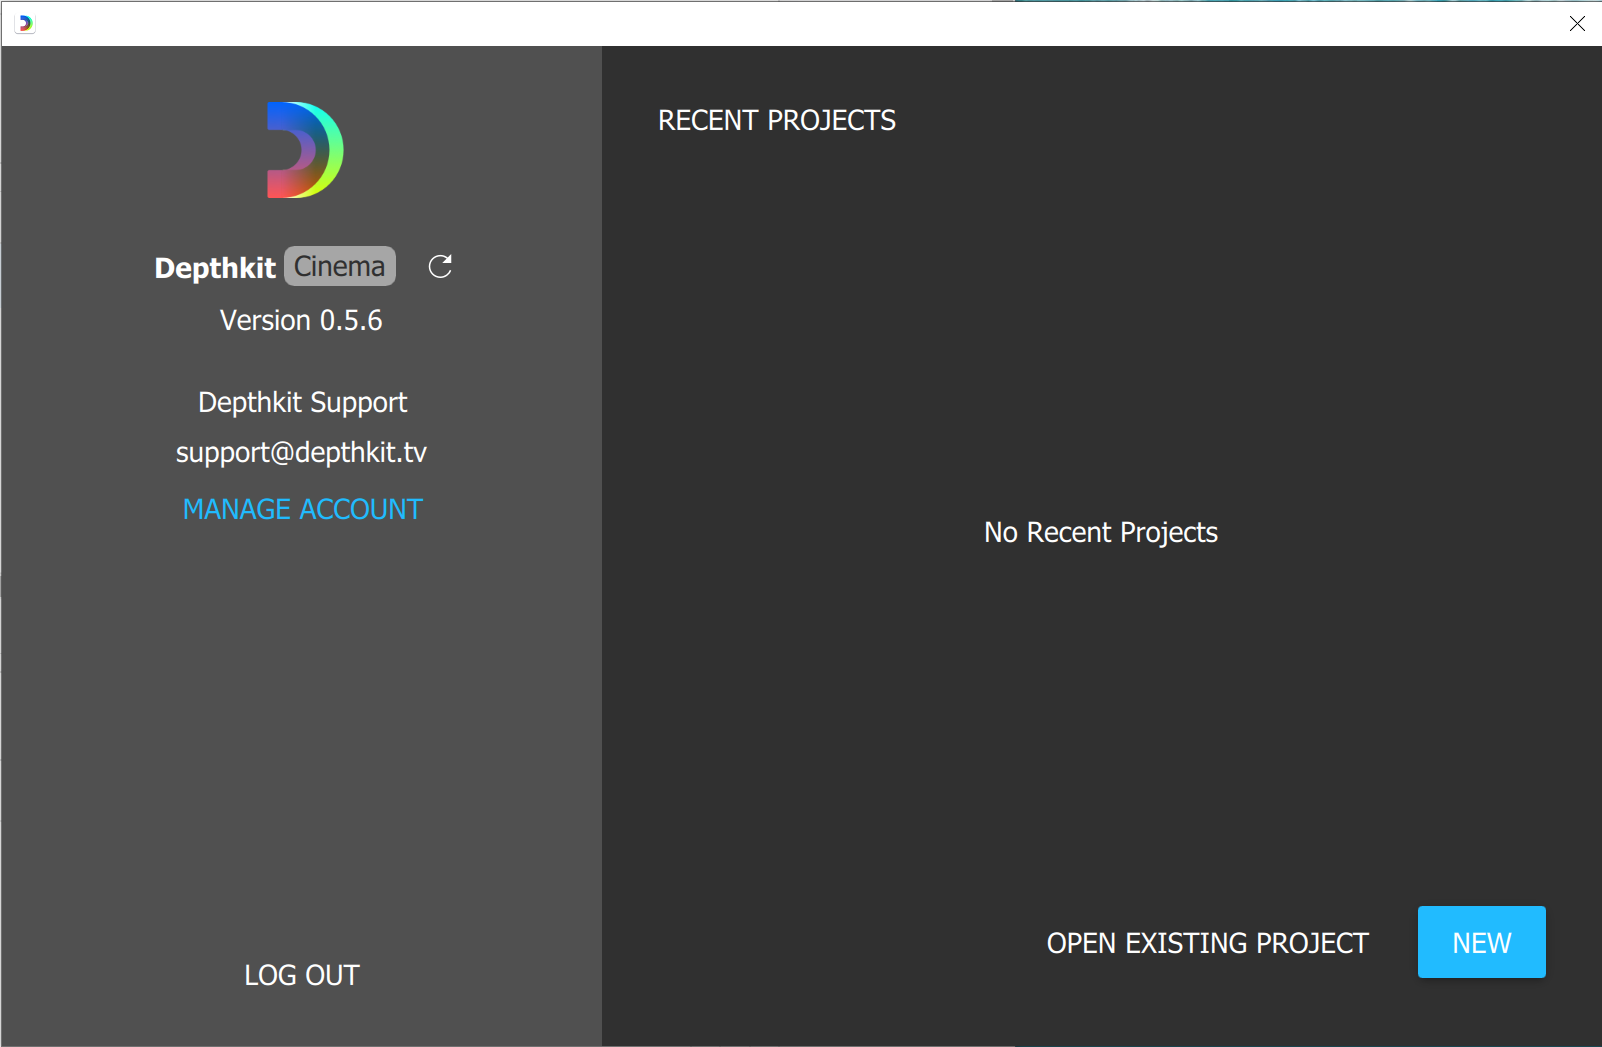Click the refresh icon beside Cinema badge

click(440, 266)
